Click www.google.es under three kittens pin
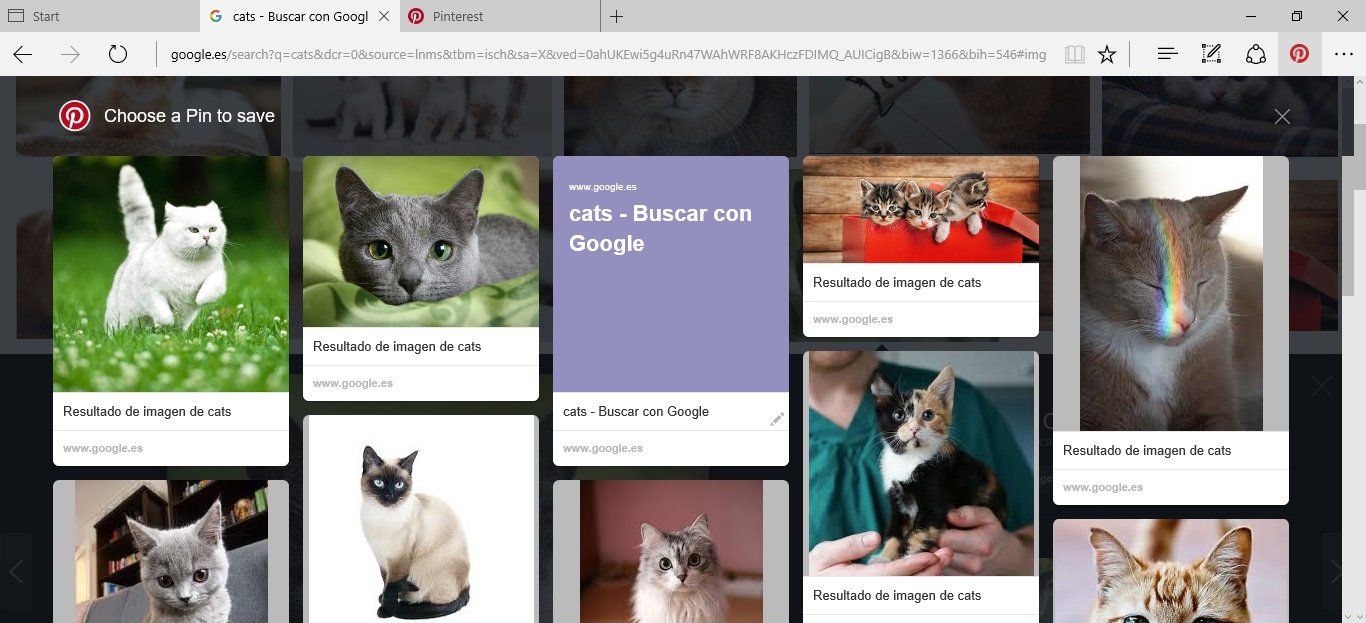Screen dimensions: 1366x623 tap(853, 319)
